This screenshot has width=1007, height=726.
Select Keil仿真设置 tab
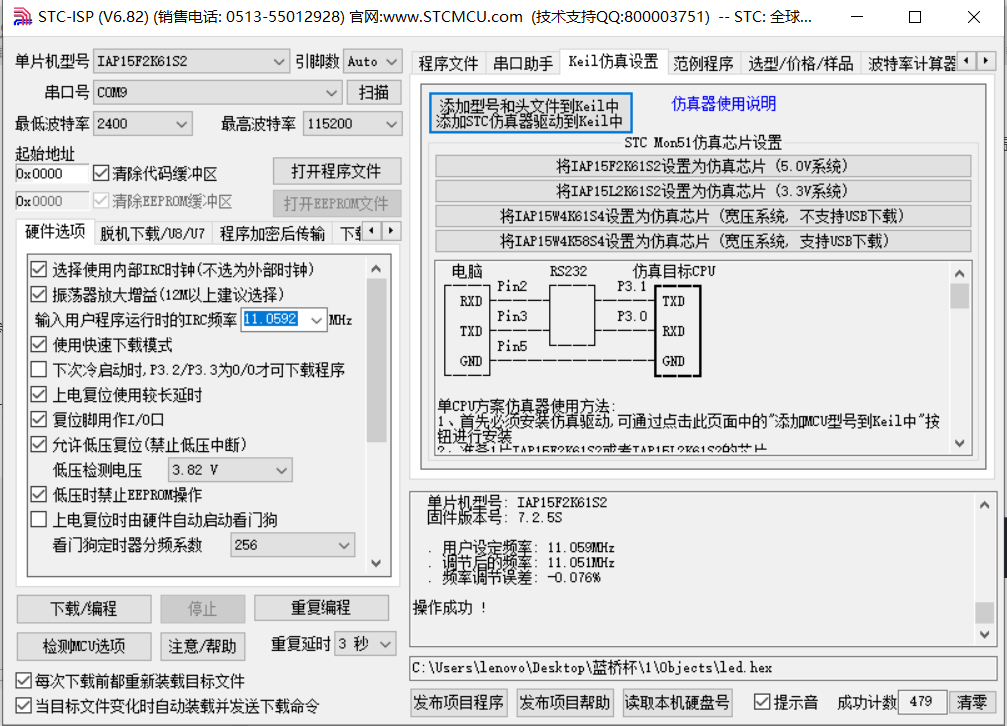click(x=613, y=62)
